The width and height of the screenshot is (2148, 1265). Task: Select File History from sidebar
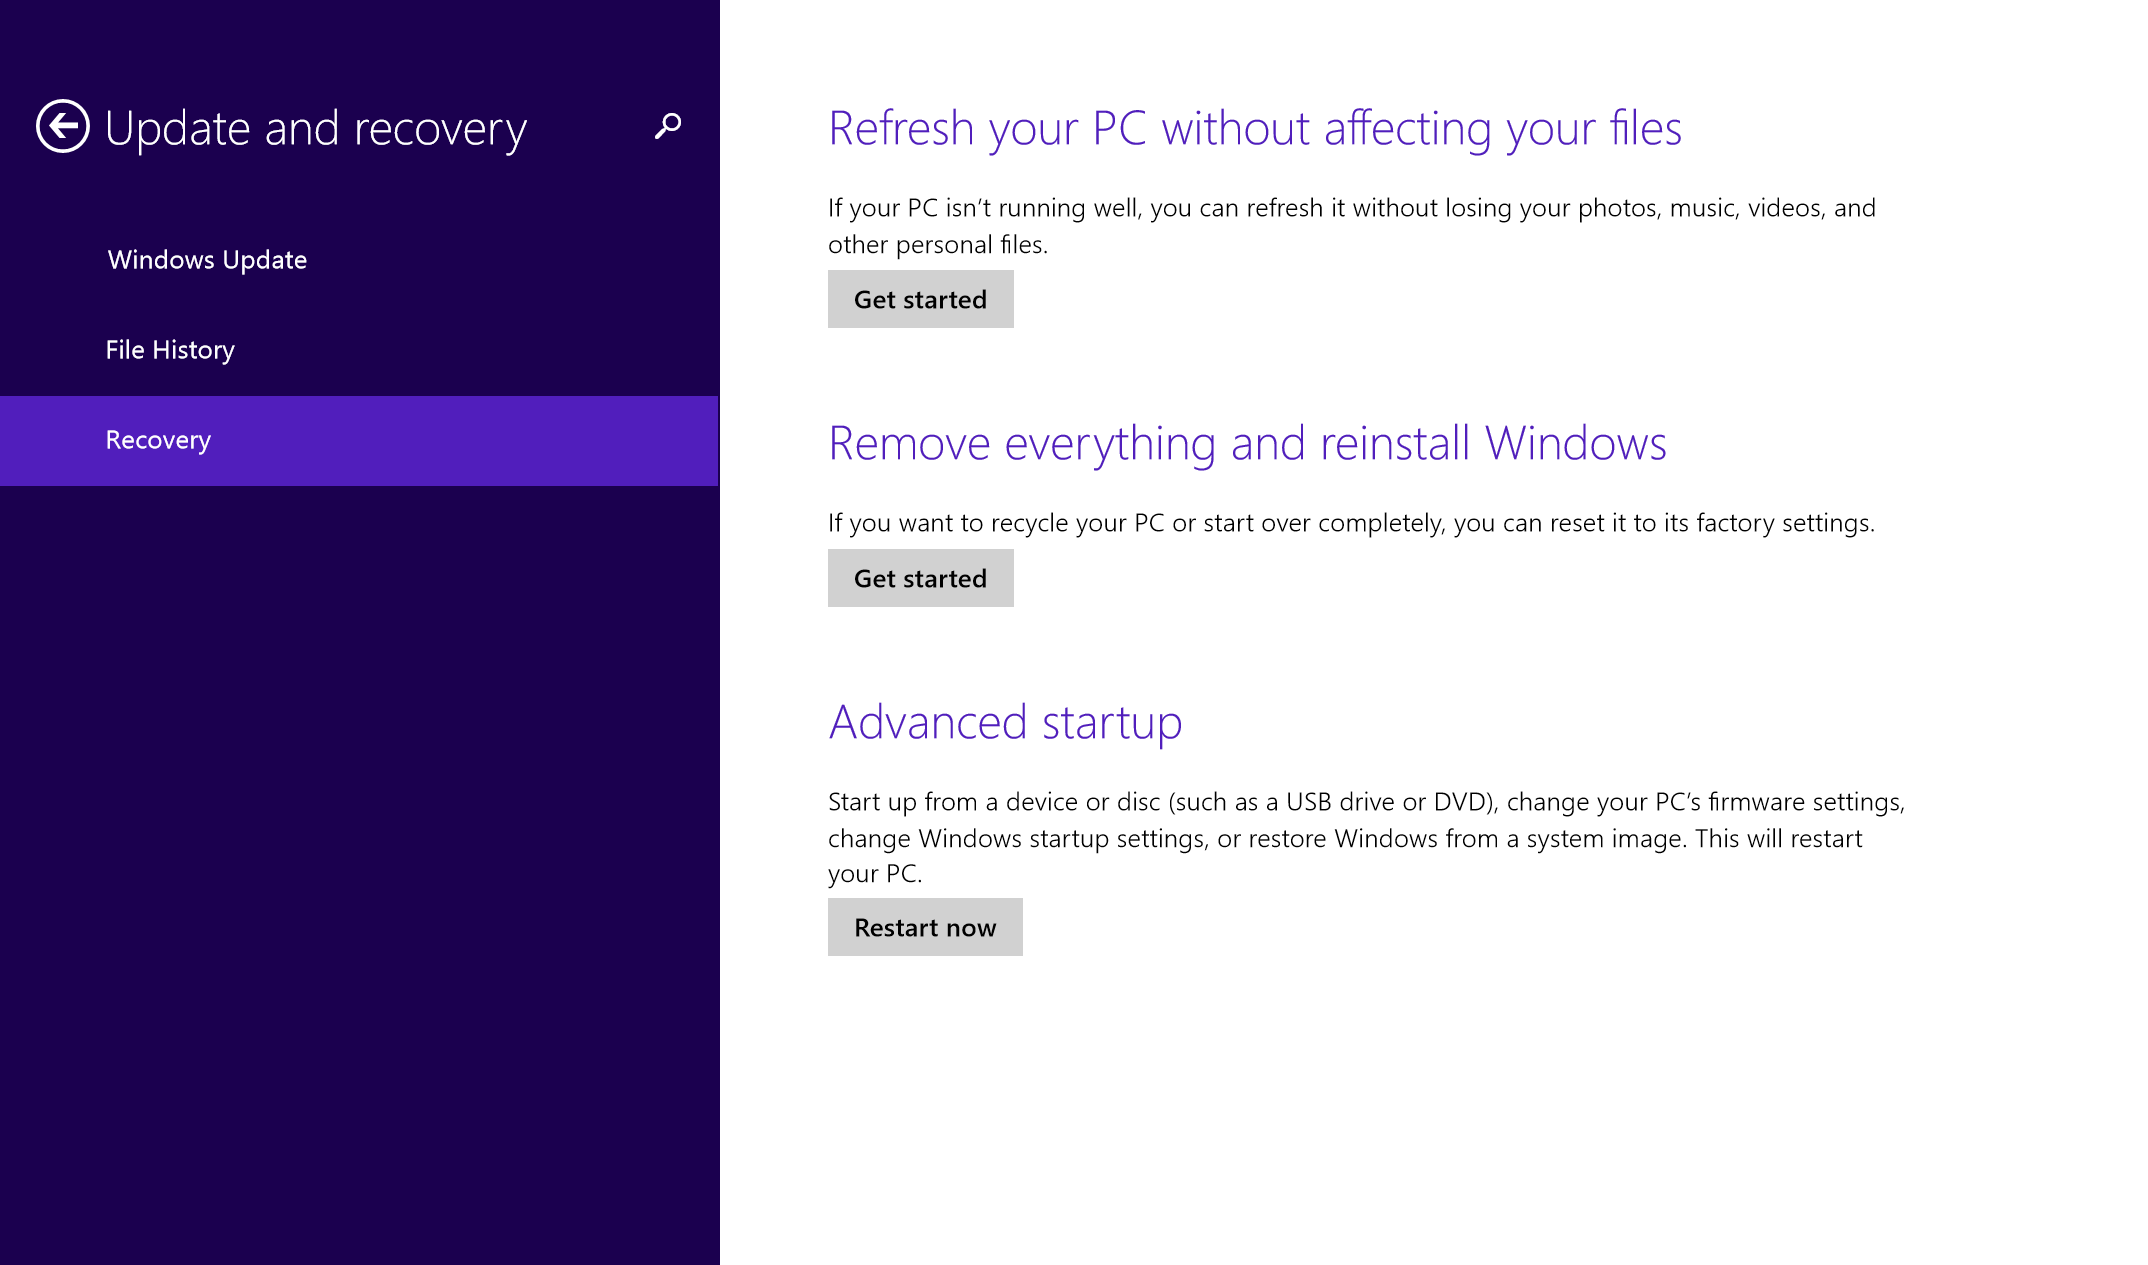click(x=170, y=349)
